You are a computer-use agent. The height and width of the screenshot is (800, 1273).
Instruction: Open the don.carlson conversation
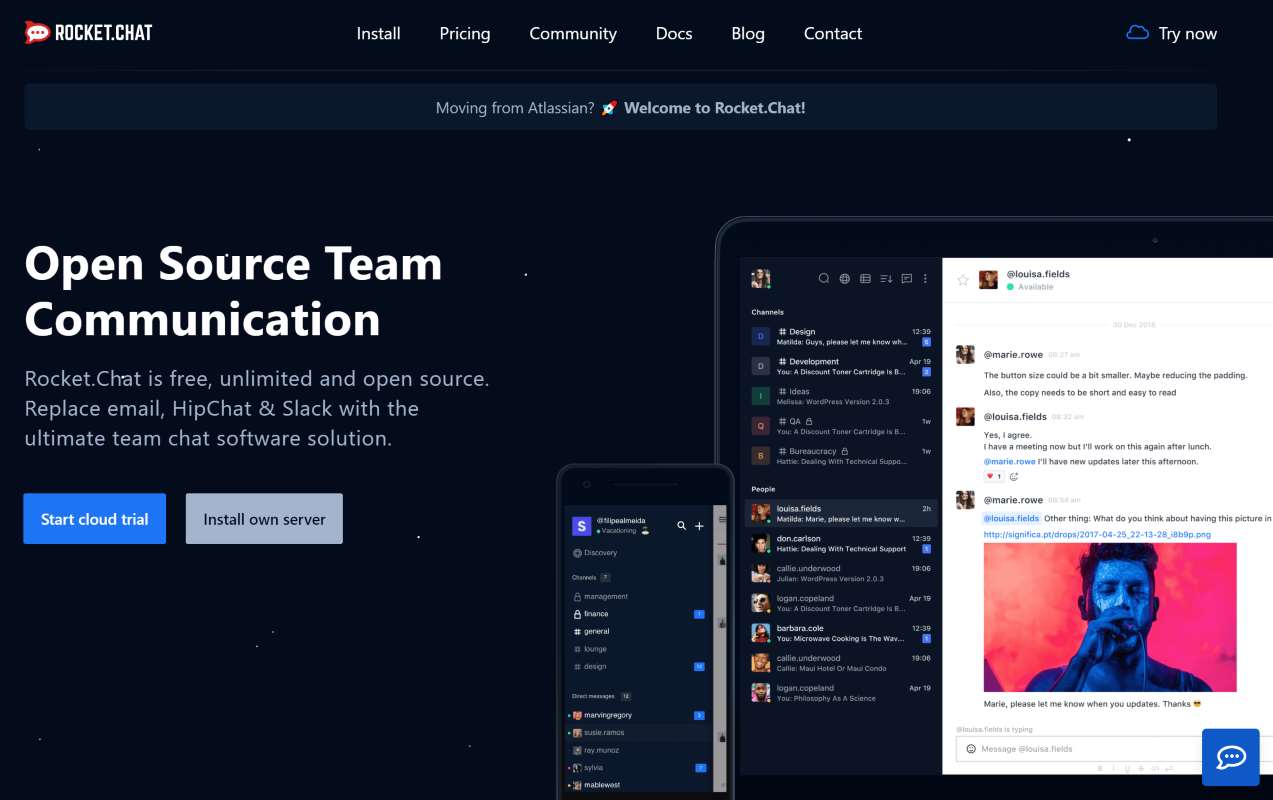842,543
